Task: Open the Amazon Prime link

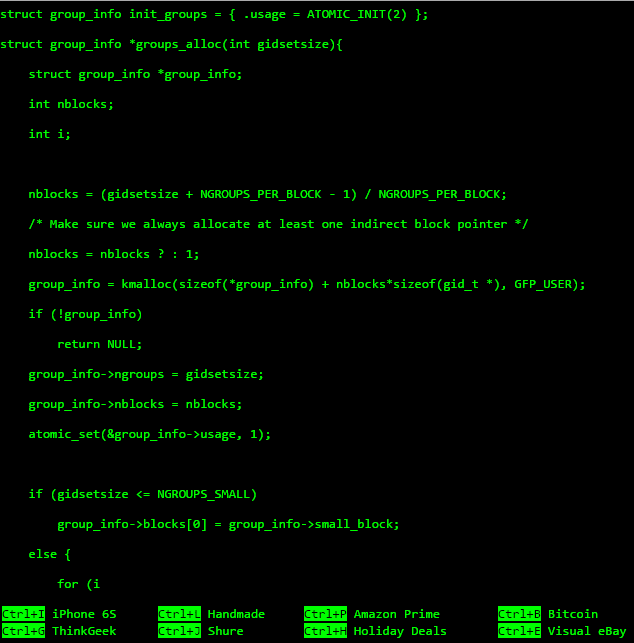Action: [x=396, y=614]
